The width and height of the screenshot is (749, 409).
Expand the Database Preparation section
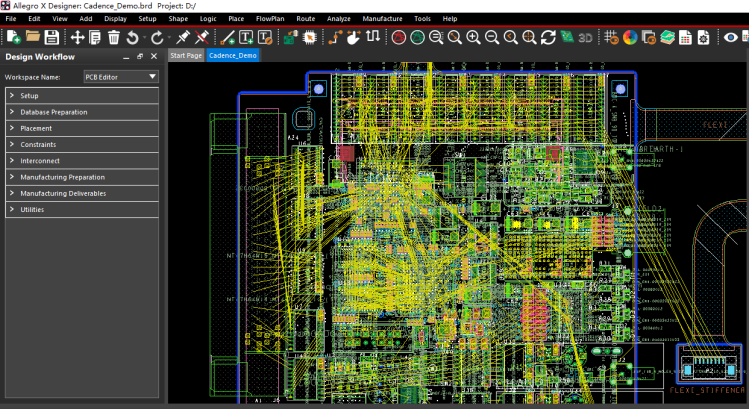click(82, 112)
